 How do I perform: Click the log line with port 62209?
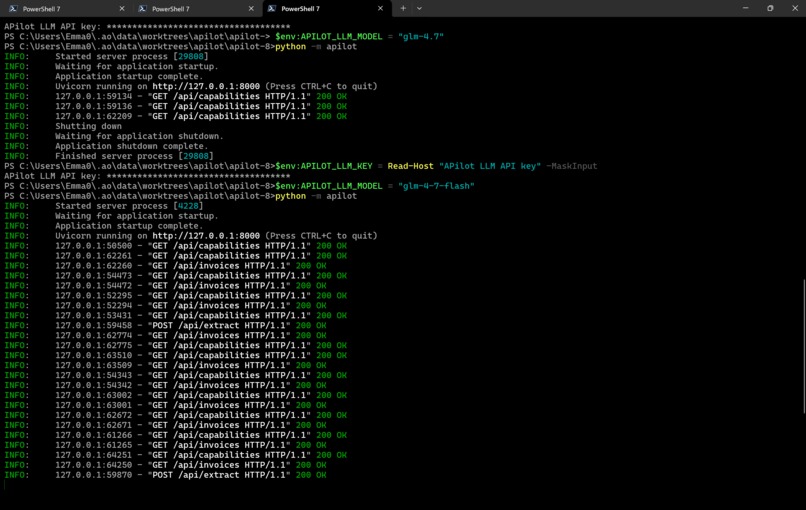coord(175,117)
